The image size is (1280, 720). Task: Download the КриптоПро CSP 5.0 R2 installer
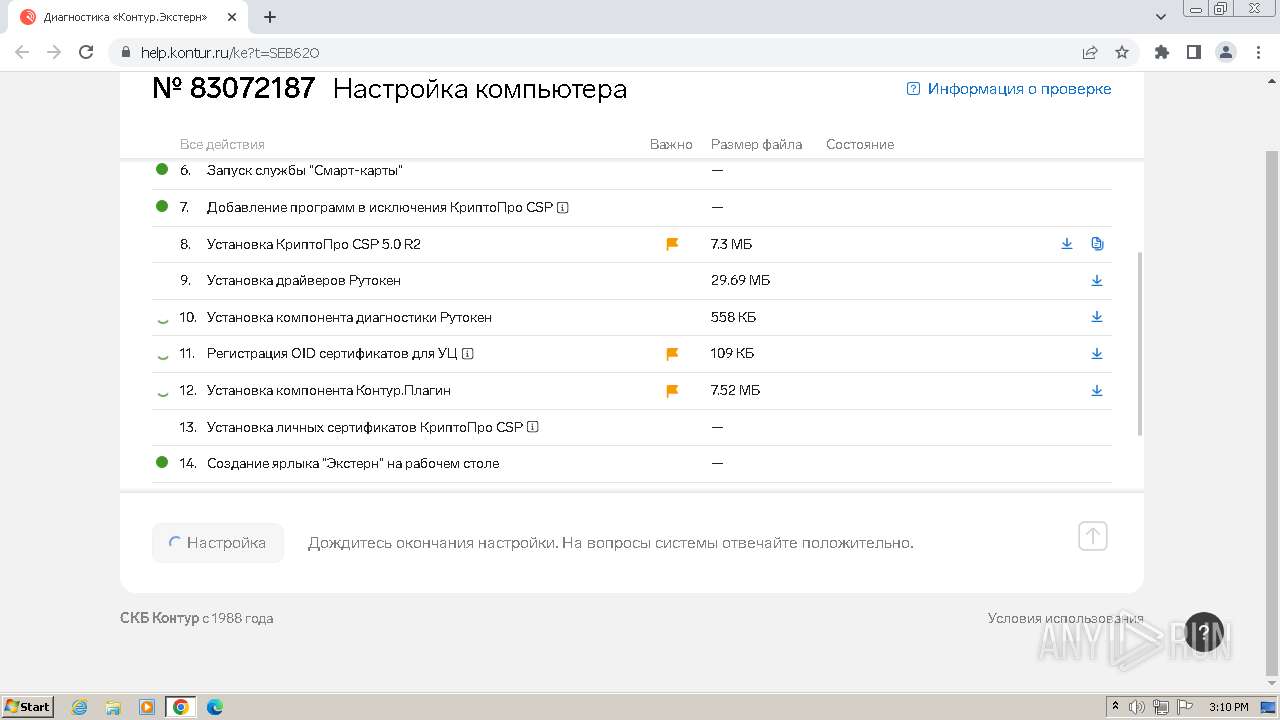tap(1067, 244)
